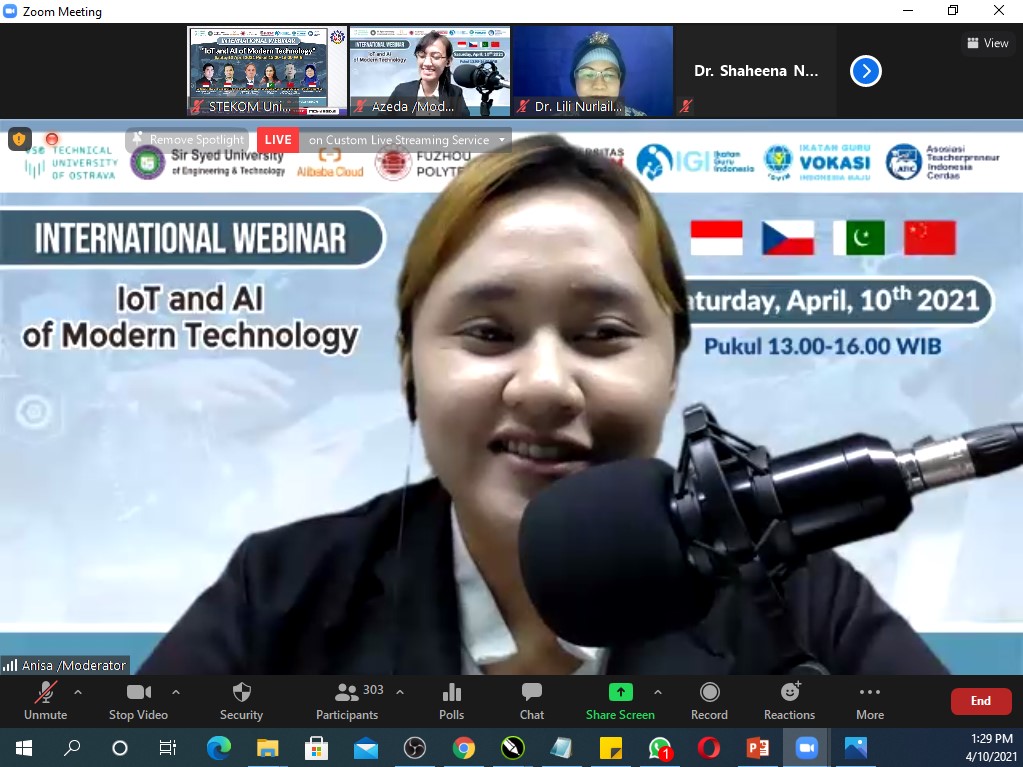1023x767 pixels.
Task: Open OBS Studio from taskbar
Action: pos(414,747)
